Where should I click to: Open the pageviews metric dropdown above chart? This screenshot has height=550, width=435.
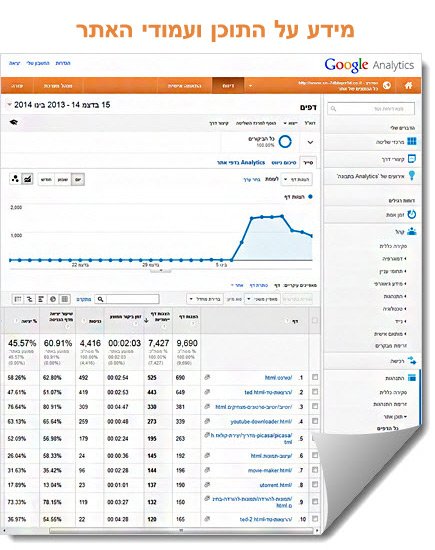point(297,179)
